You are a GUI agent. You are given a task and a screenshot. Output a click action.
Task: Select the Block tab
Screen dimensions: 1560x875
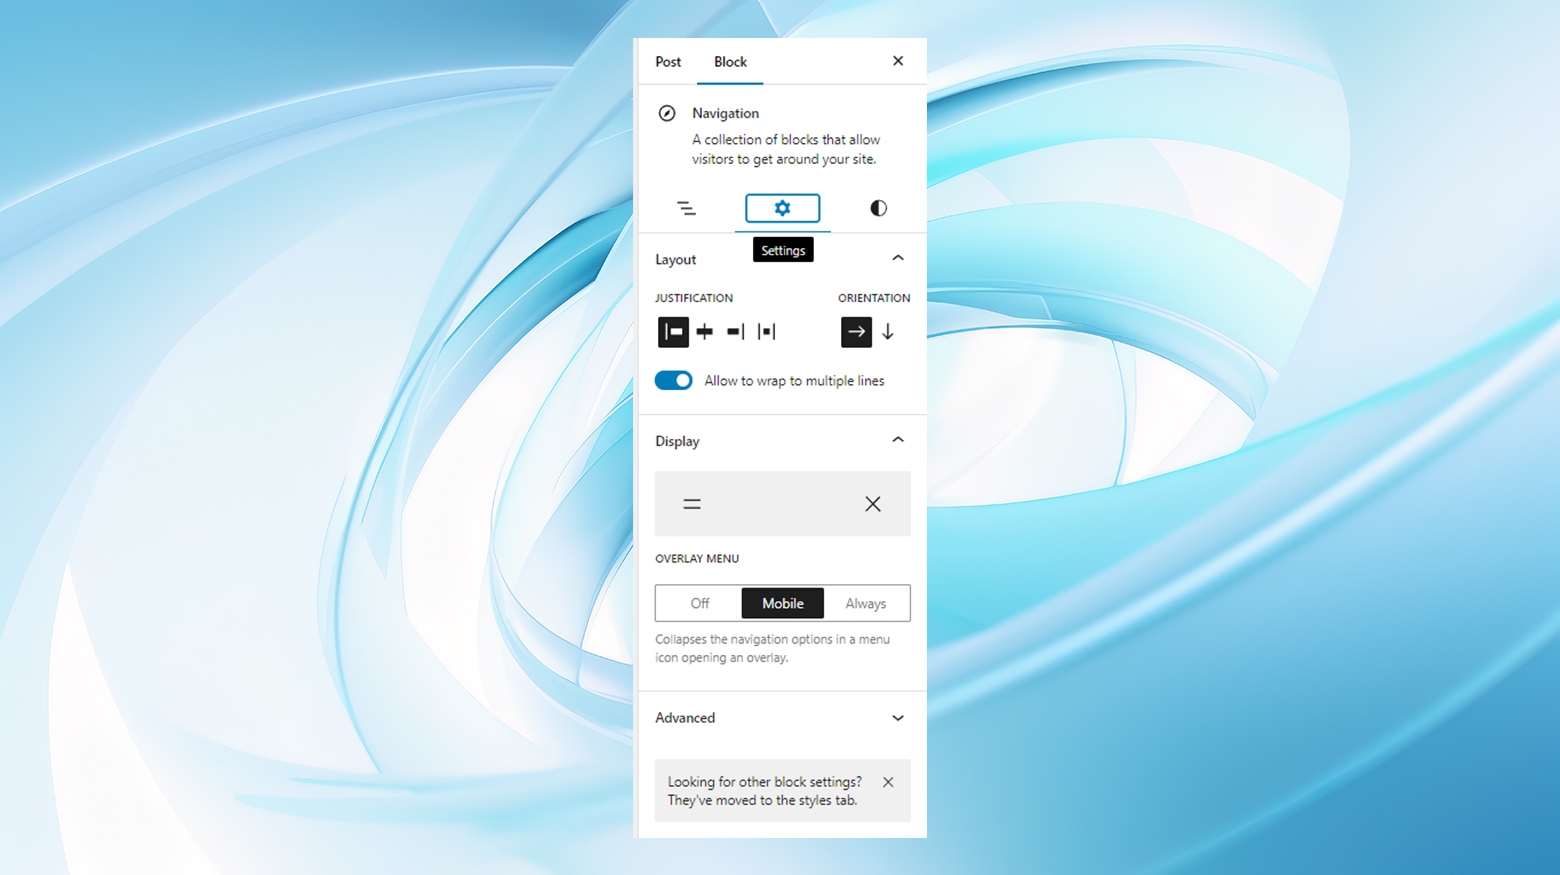730,61
